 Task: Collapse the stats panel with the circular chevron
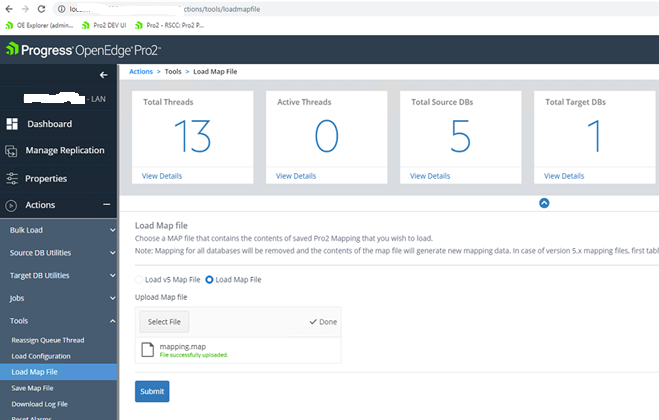pyautogui.click(x=544, y=202)
